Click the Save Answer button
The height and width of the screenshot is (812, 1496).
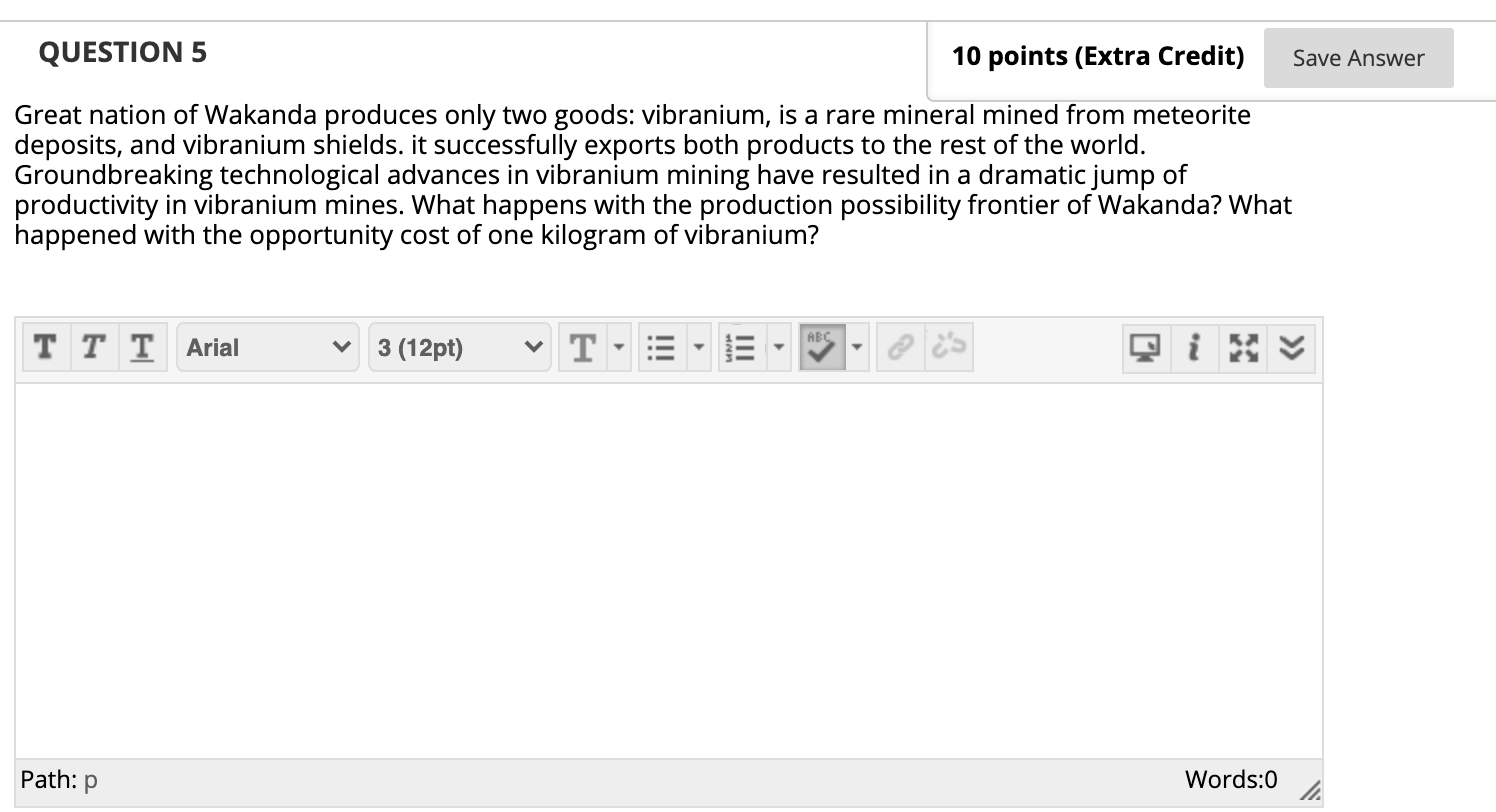click(x=1358, y=58)
